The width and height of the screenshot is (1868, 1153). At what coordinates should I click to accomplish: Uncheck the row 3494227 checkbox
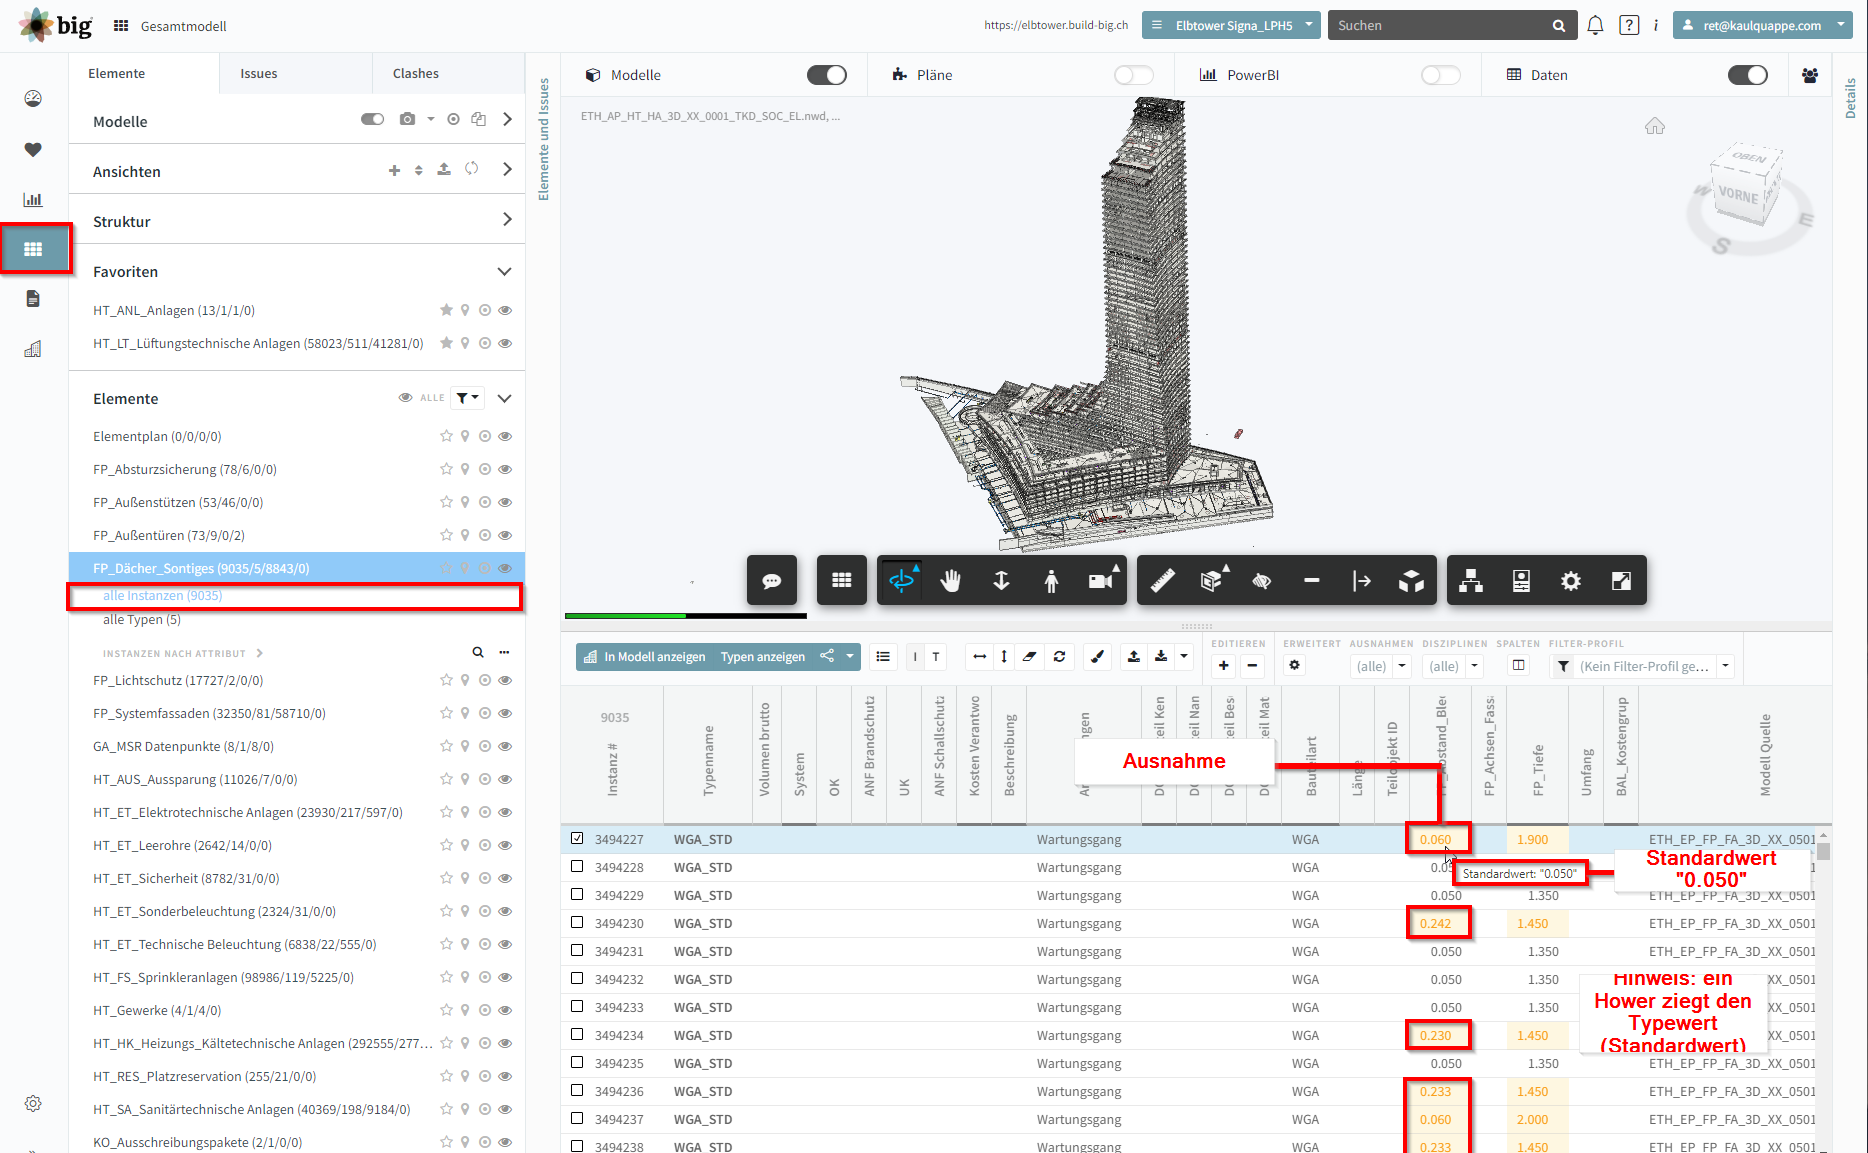[x=577, y=838]
